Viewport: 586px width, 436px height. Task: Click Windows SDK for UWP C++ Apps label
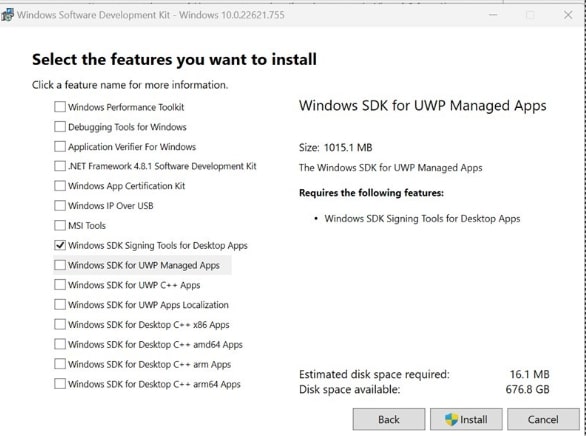(134, 285)
